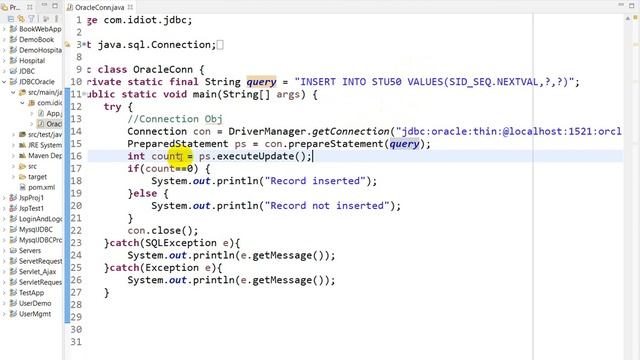Image resolution: width=640 pixels, height=360 pixels.
Task: Click the JspProj1 project icon
Action: (x=13, y=198)
